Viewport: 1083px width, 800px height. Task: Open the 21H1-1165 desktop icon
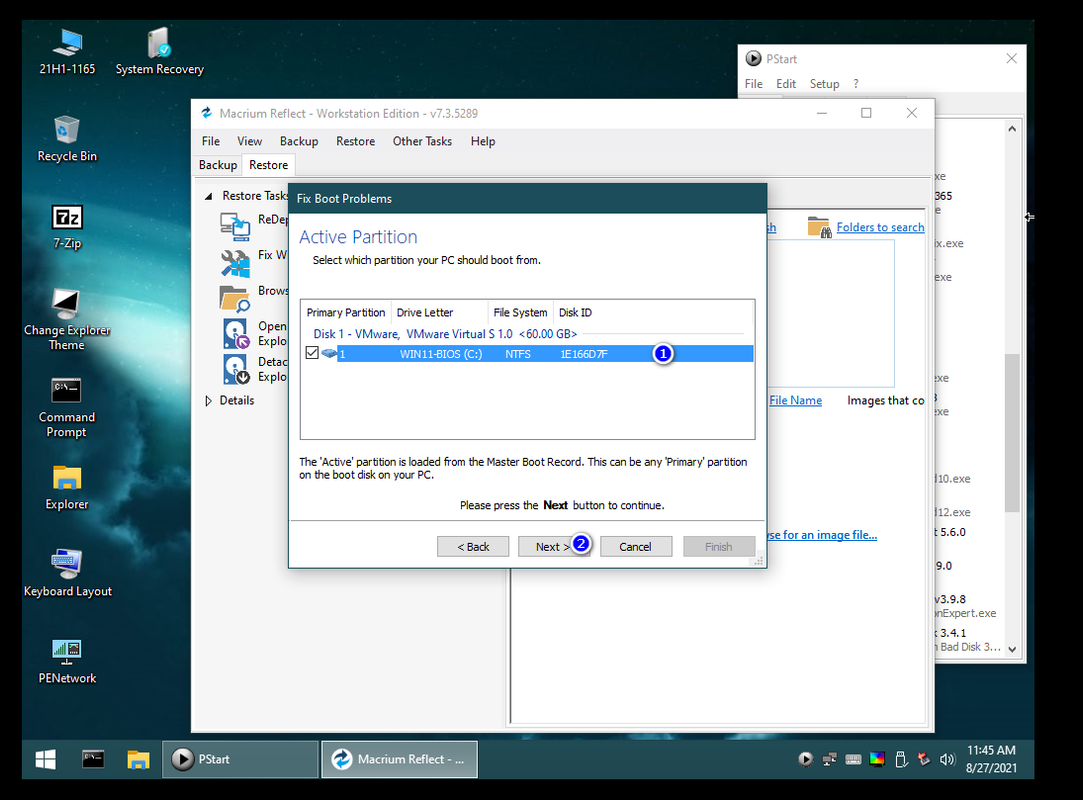(67, 52)
